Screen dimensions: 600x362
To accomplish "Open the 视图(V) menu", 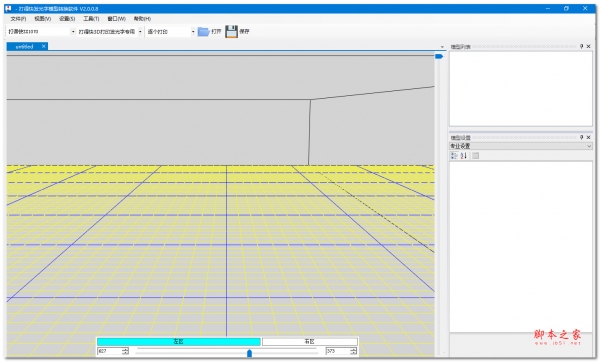I will pyautogui.click(x=42, y=19).
